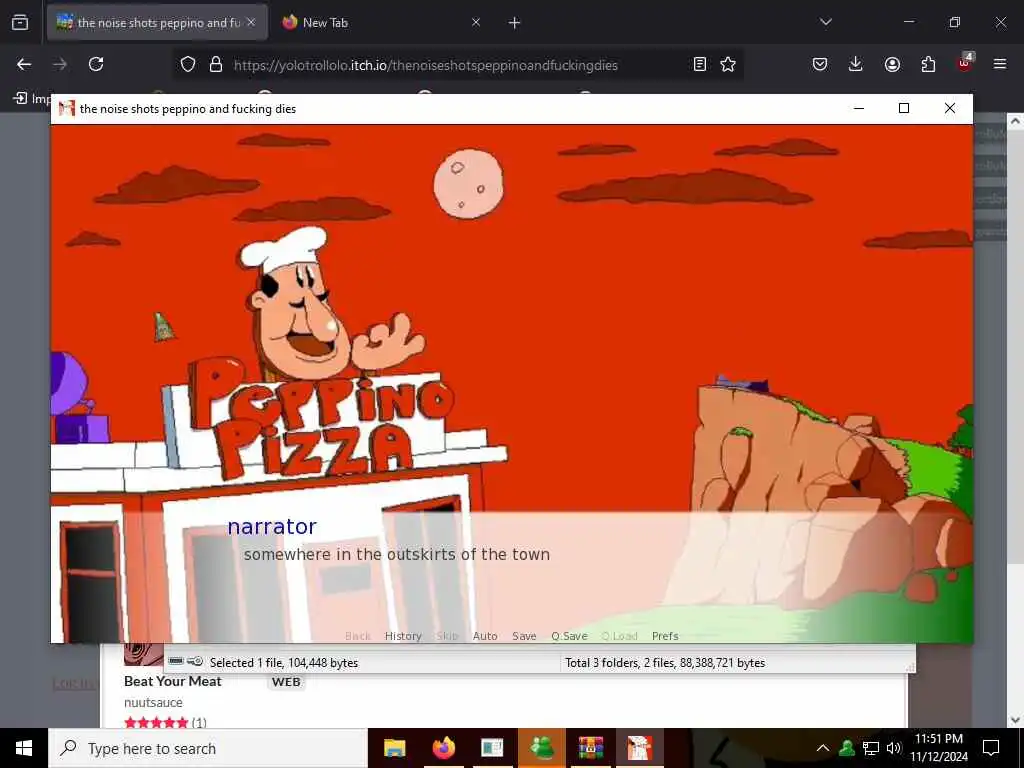Close the noise shots peppino tab
The width and height of the screenshot is (1024, 768).
tap(251, 22)
